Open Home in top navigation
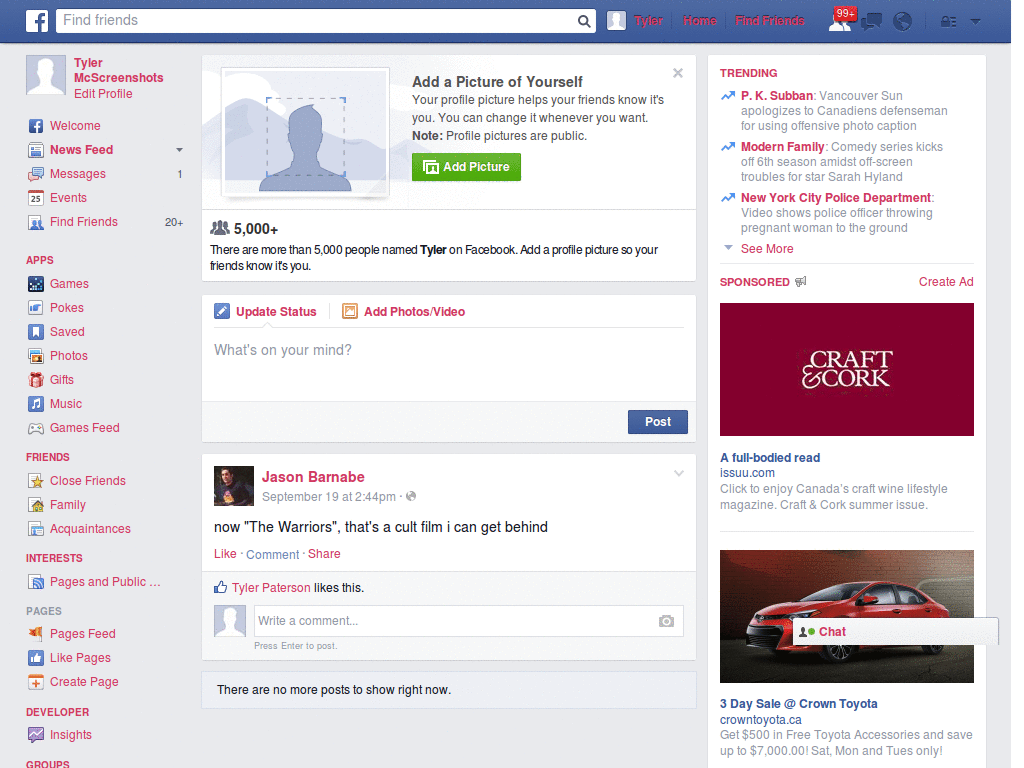 (x=699, y=21)
